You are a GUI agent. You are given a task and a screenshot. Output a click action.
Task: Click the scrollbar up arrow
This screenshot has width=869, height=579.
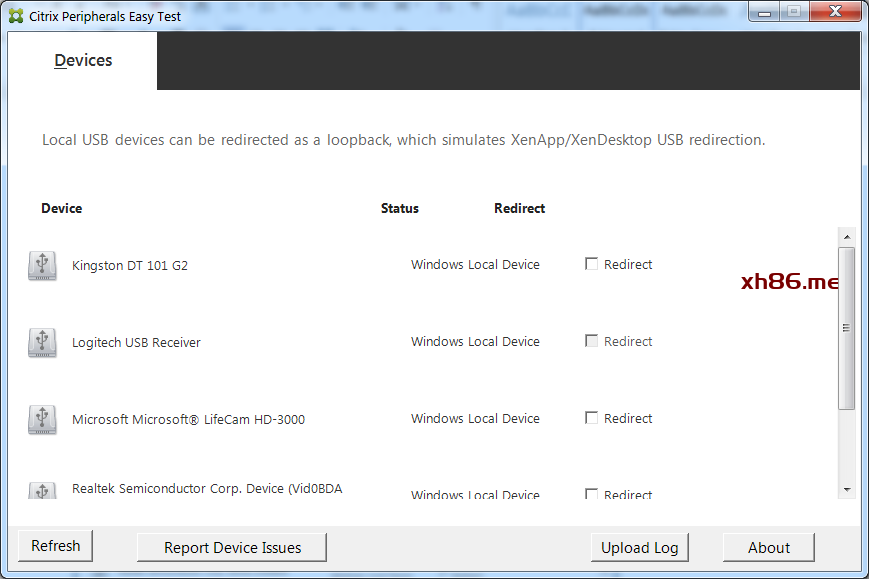[847, 237]
